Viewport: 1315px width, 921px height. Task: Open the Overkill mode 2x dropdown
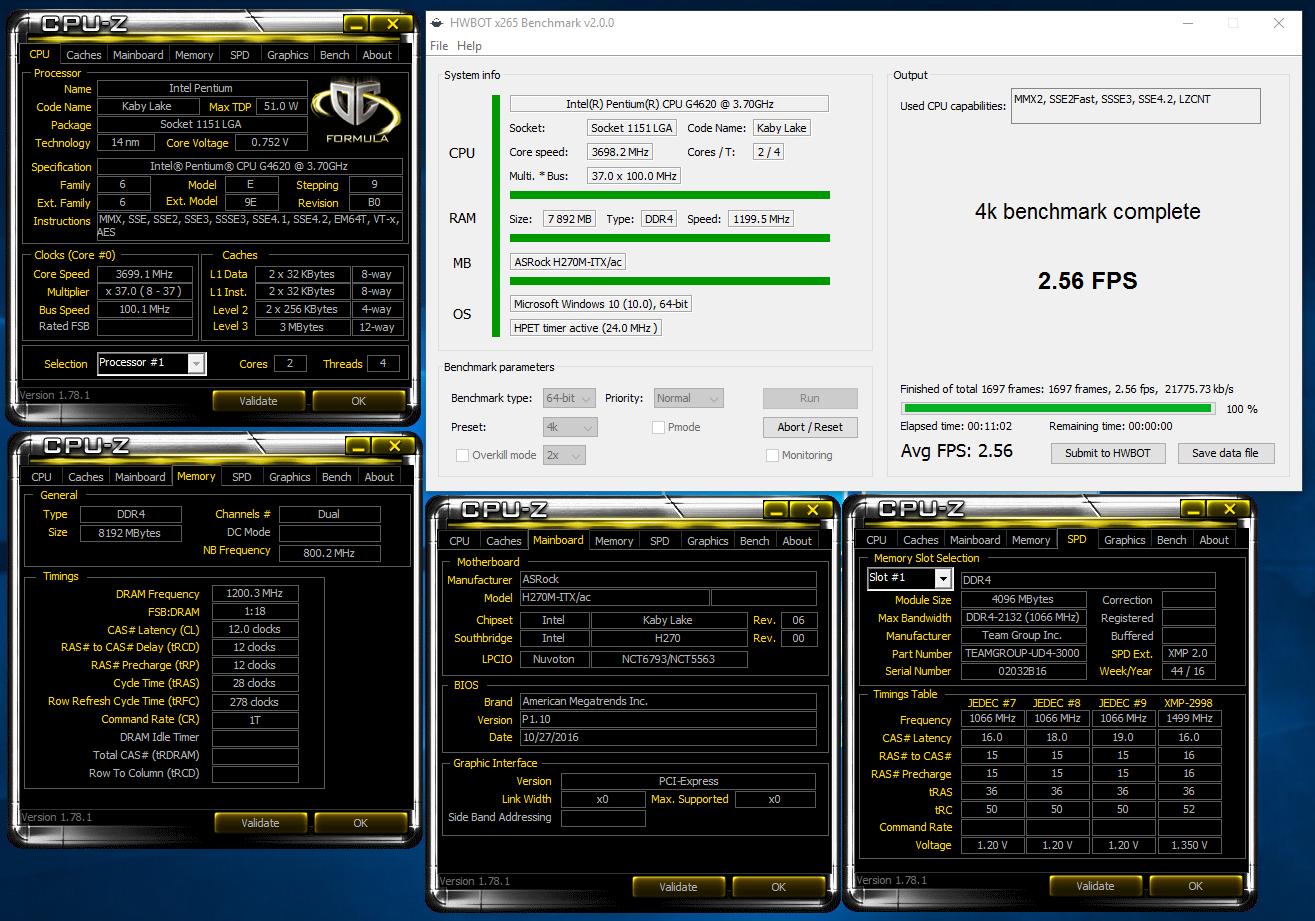(564, 455)
